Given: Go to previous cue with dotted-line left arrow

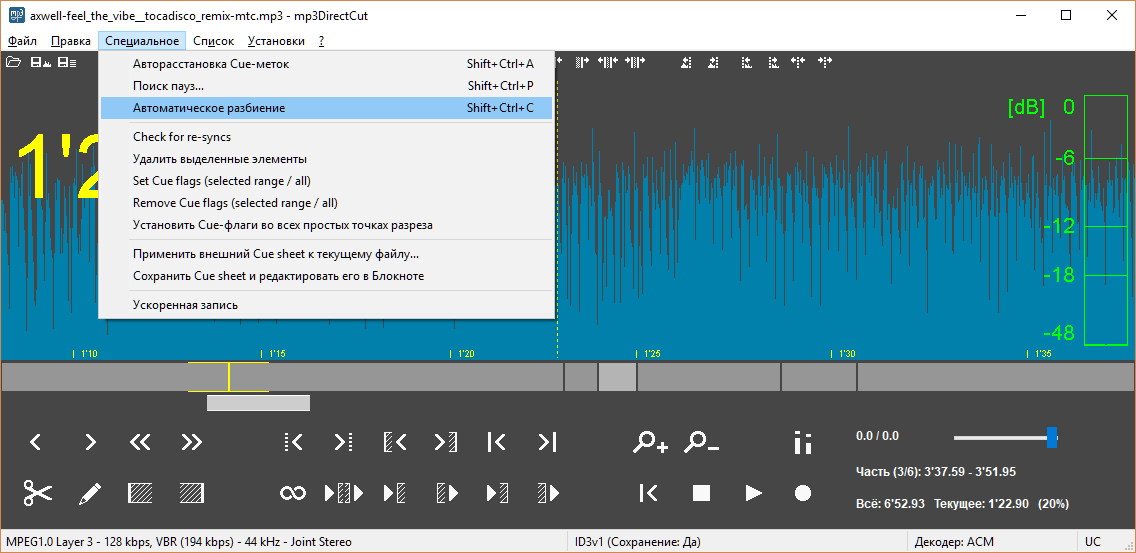Looking at the screenshot, I should pos(293,441).
